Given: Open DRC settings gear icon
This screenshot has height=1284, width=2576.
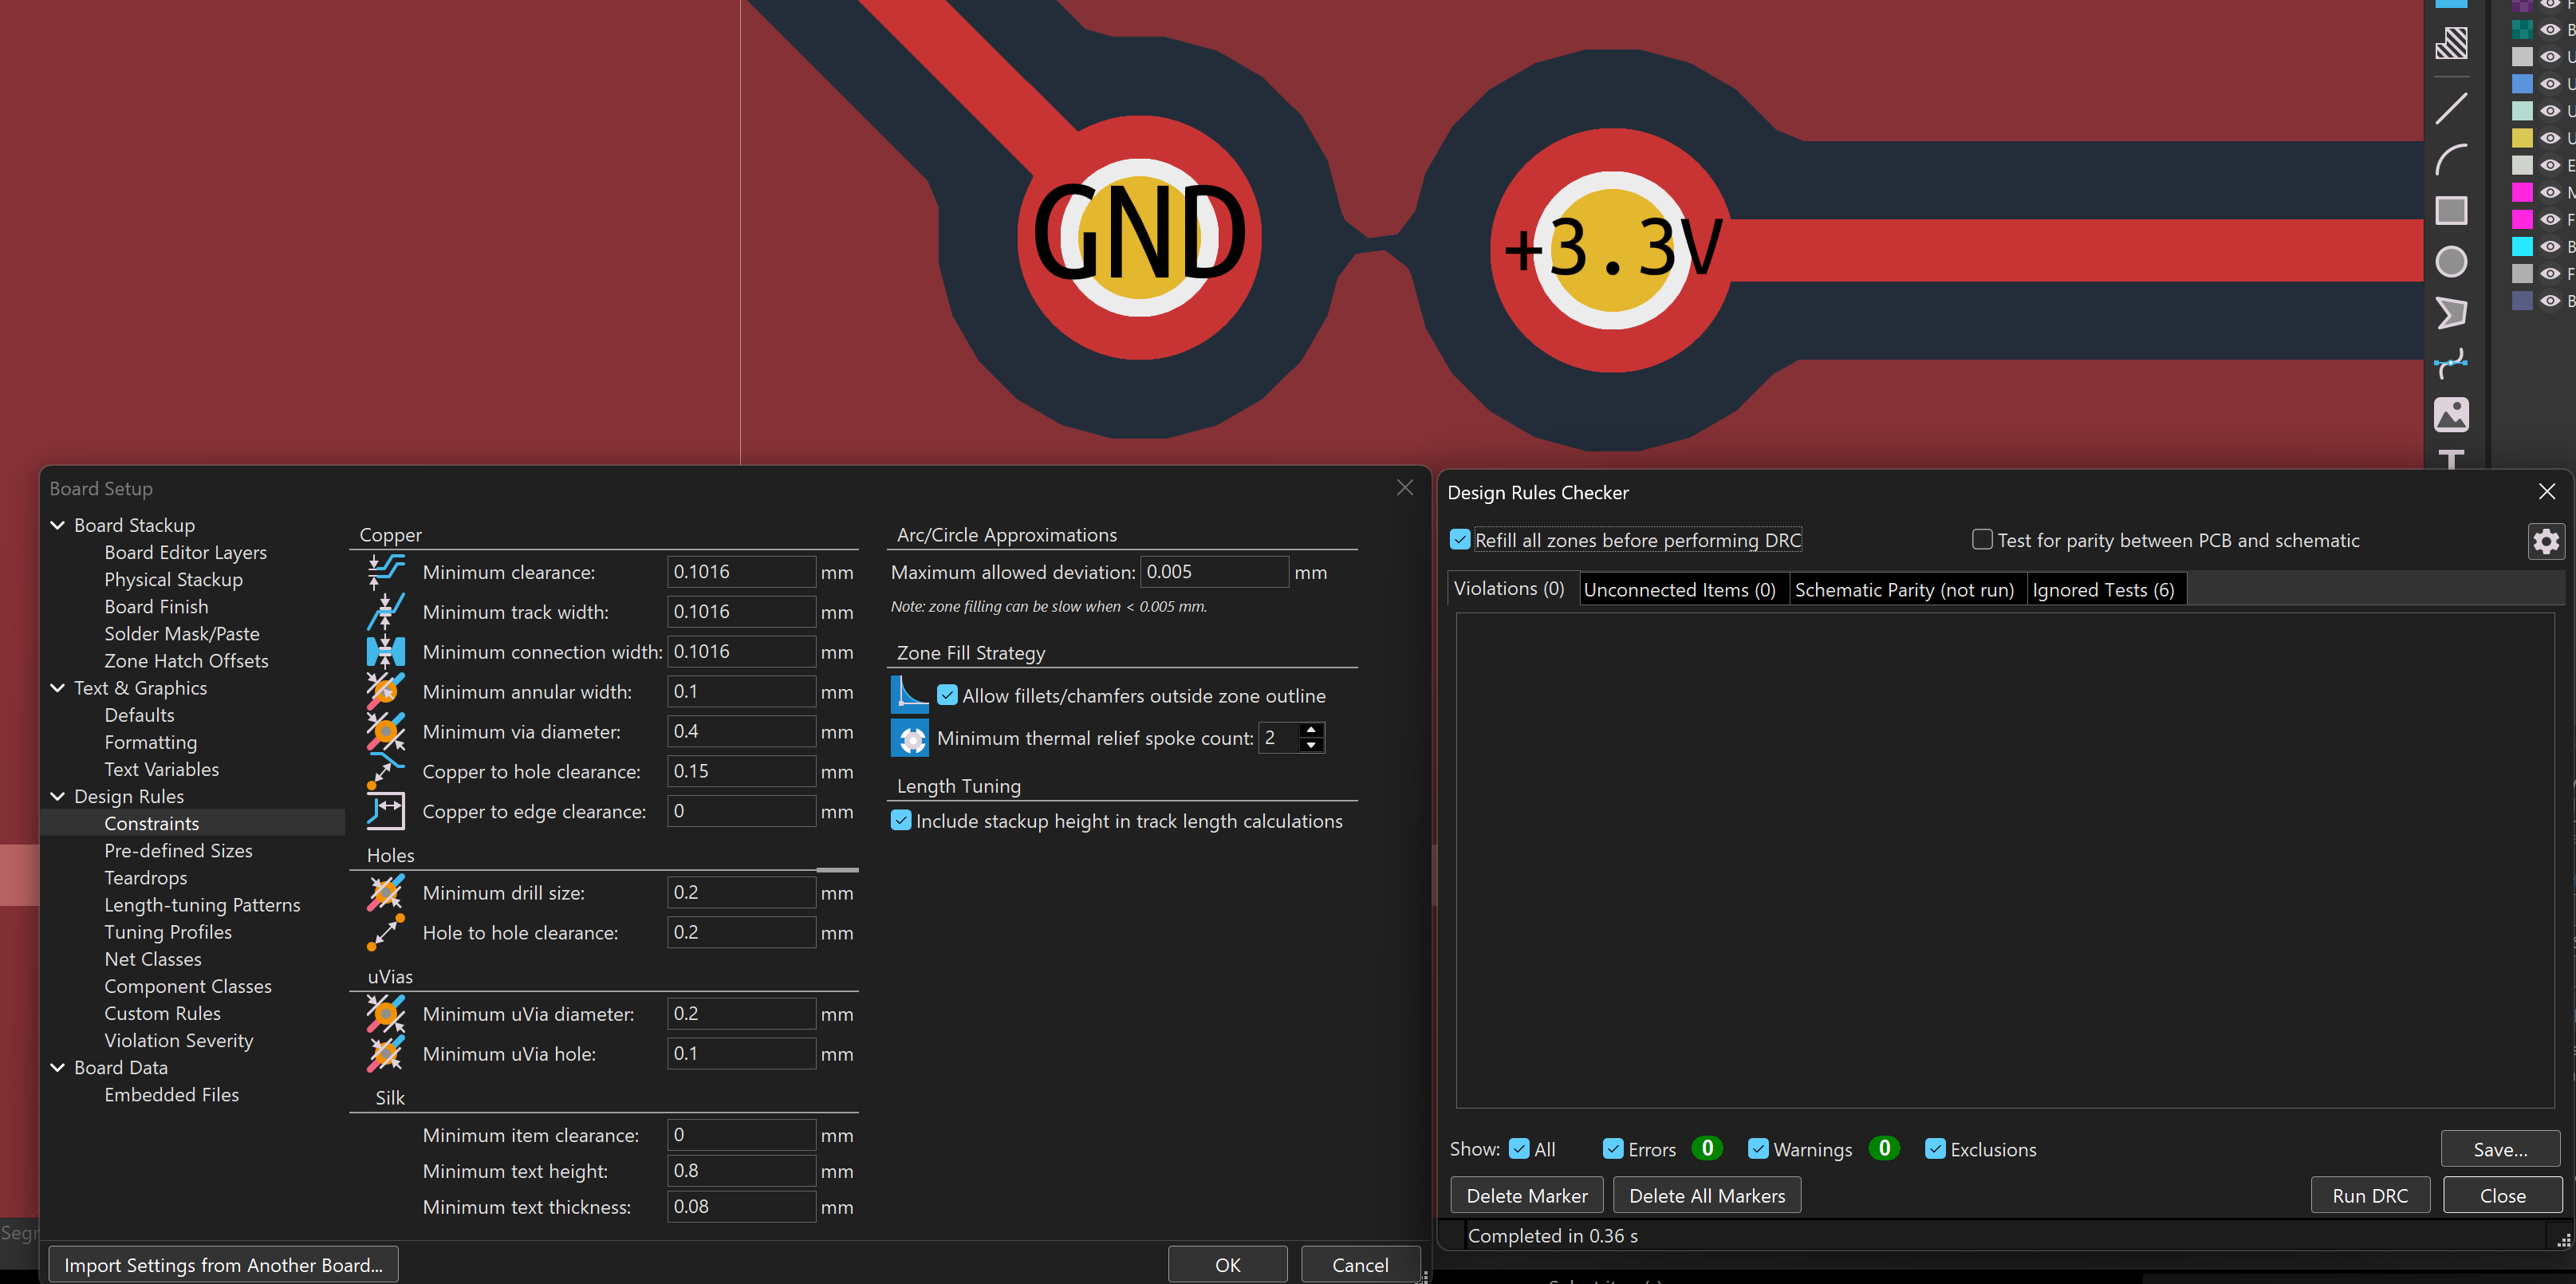Looking at the screenshot, I should tap(2546, 541).
